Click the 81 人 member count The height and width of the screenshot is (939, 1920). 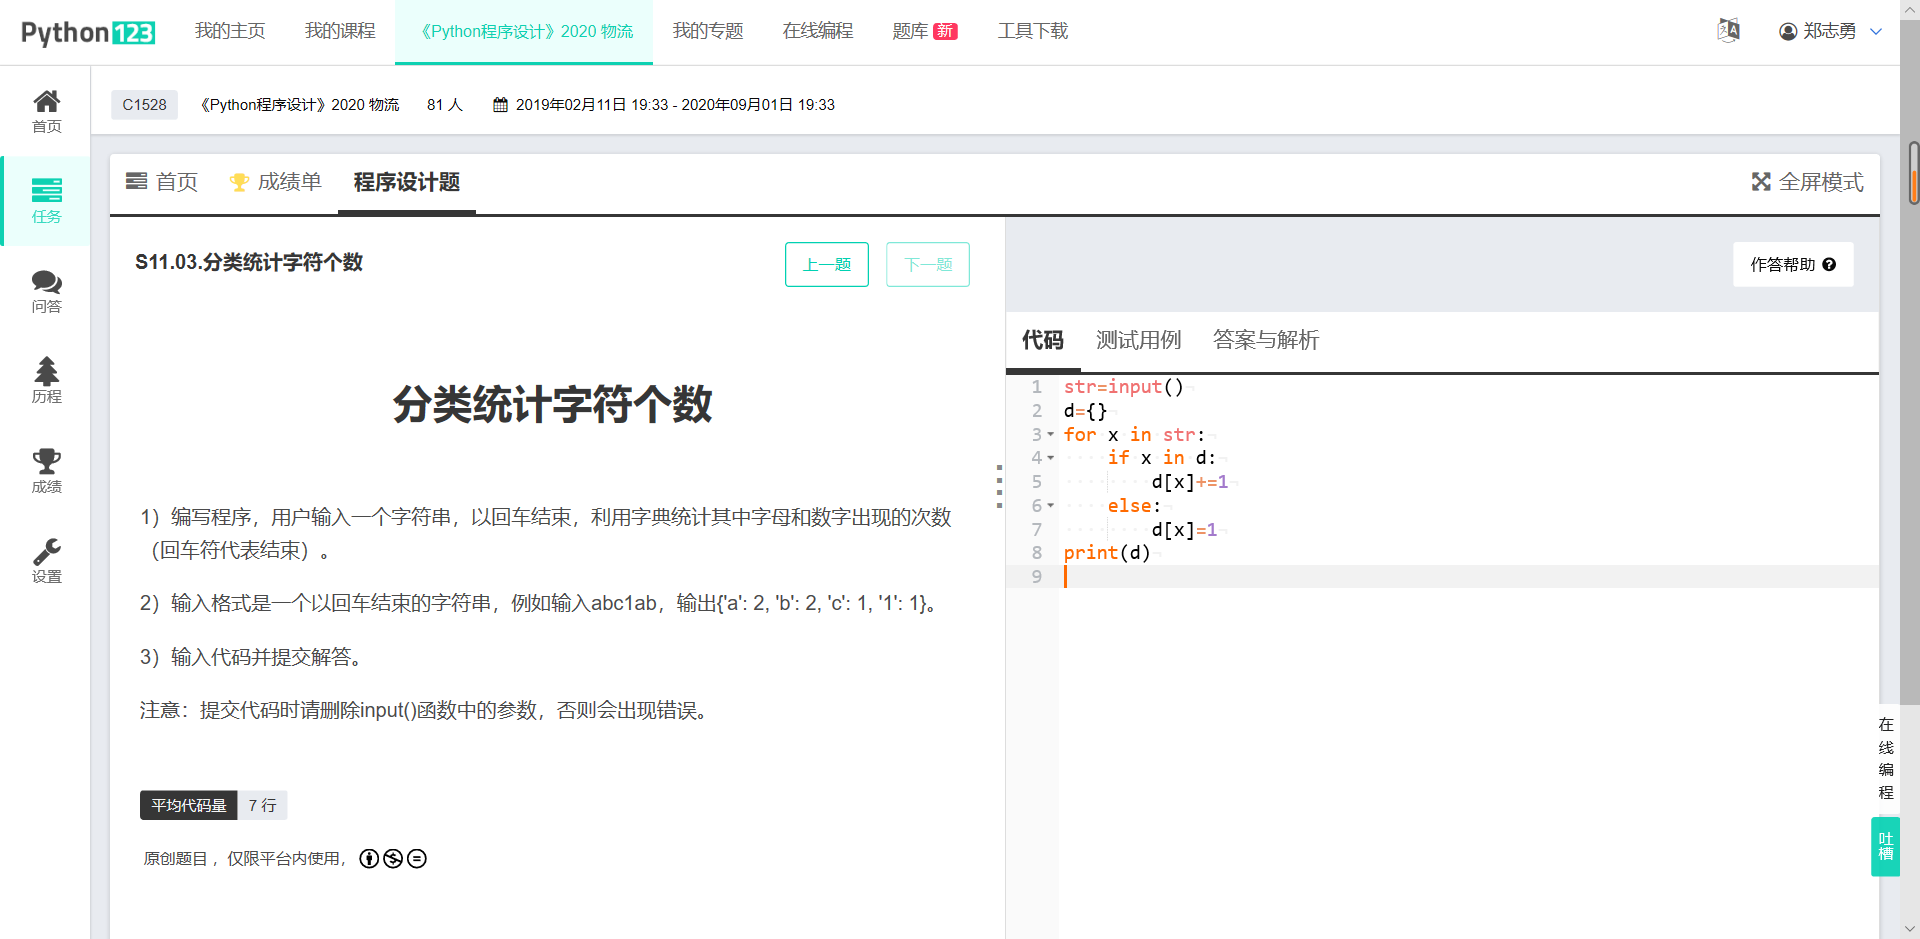click(x=445, y=105)
